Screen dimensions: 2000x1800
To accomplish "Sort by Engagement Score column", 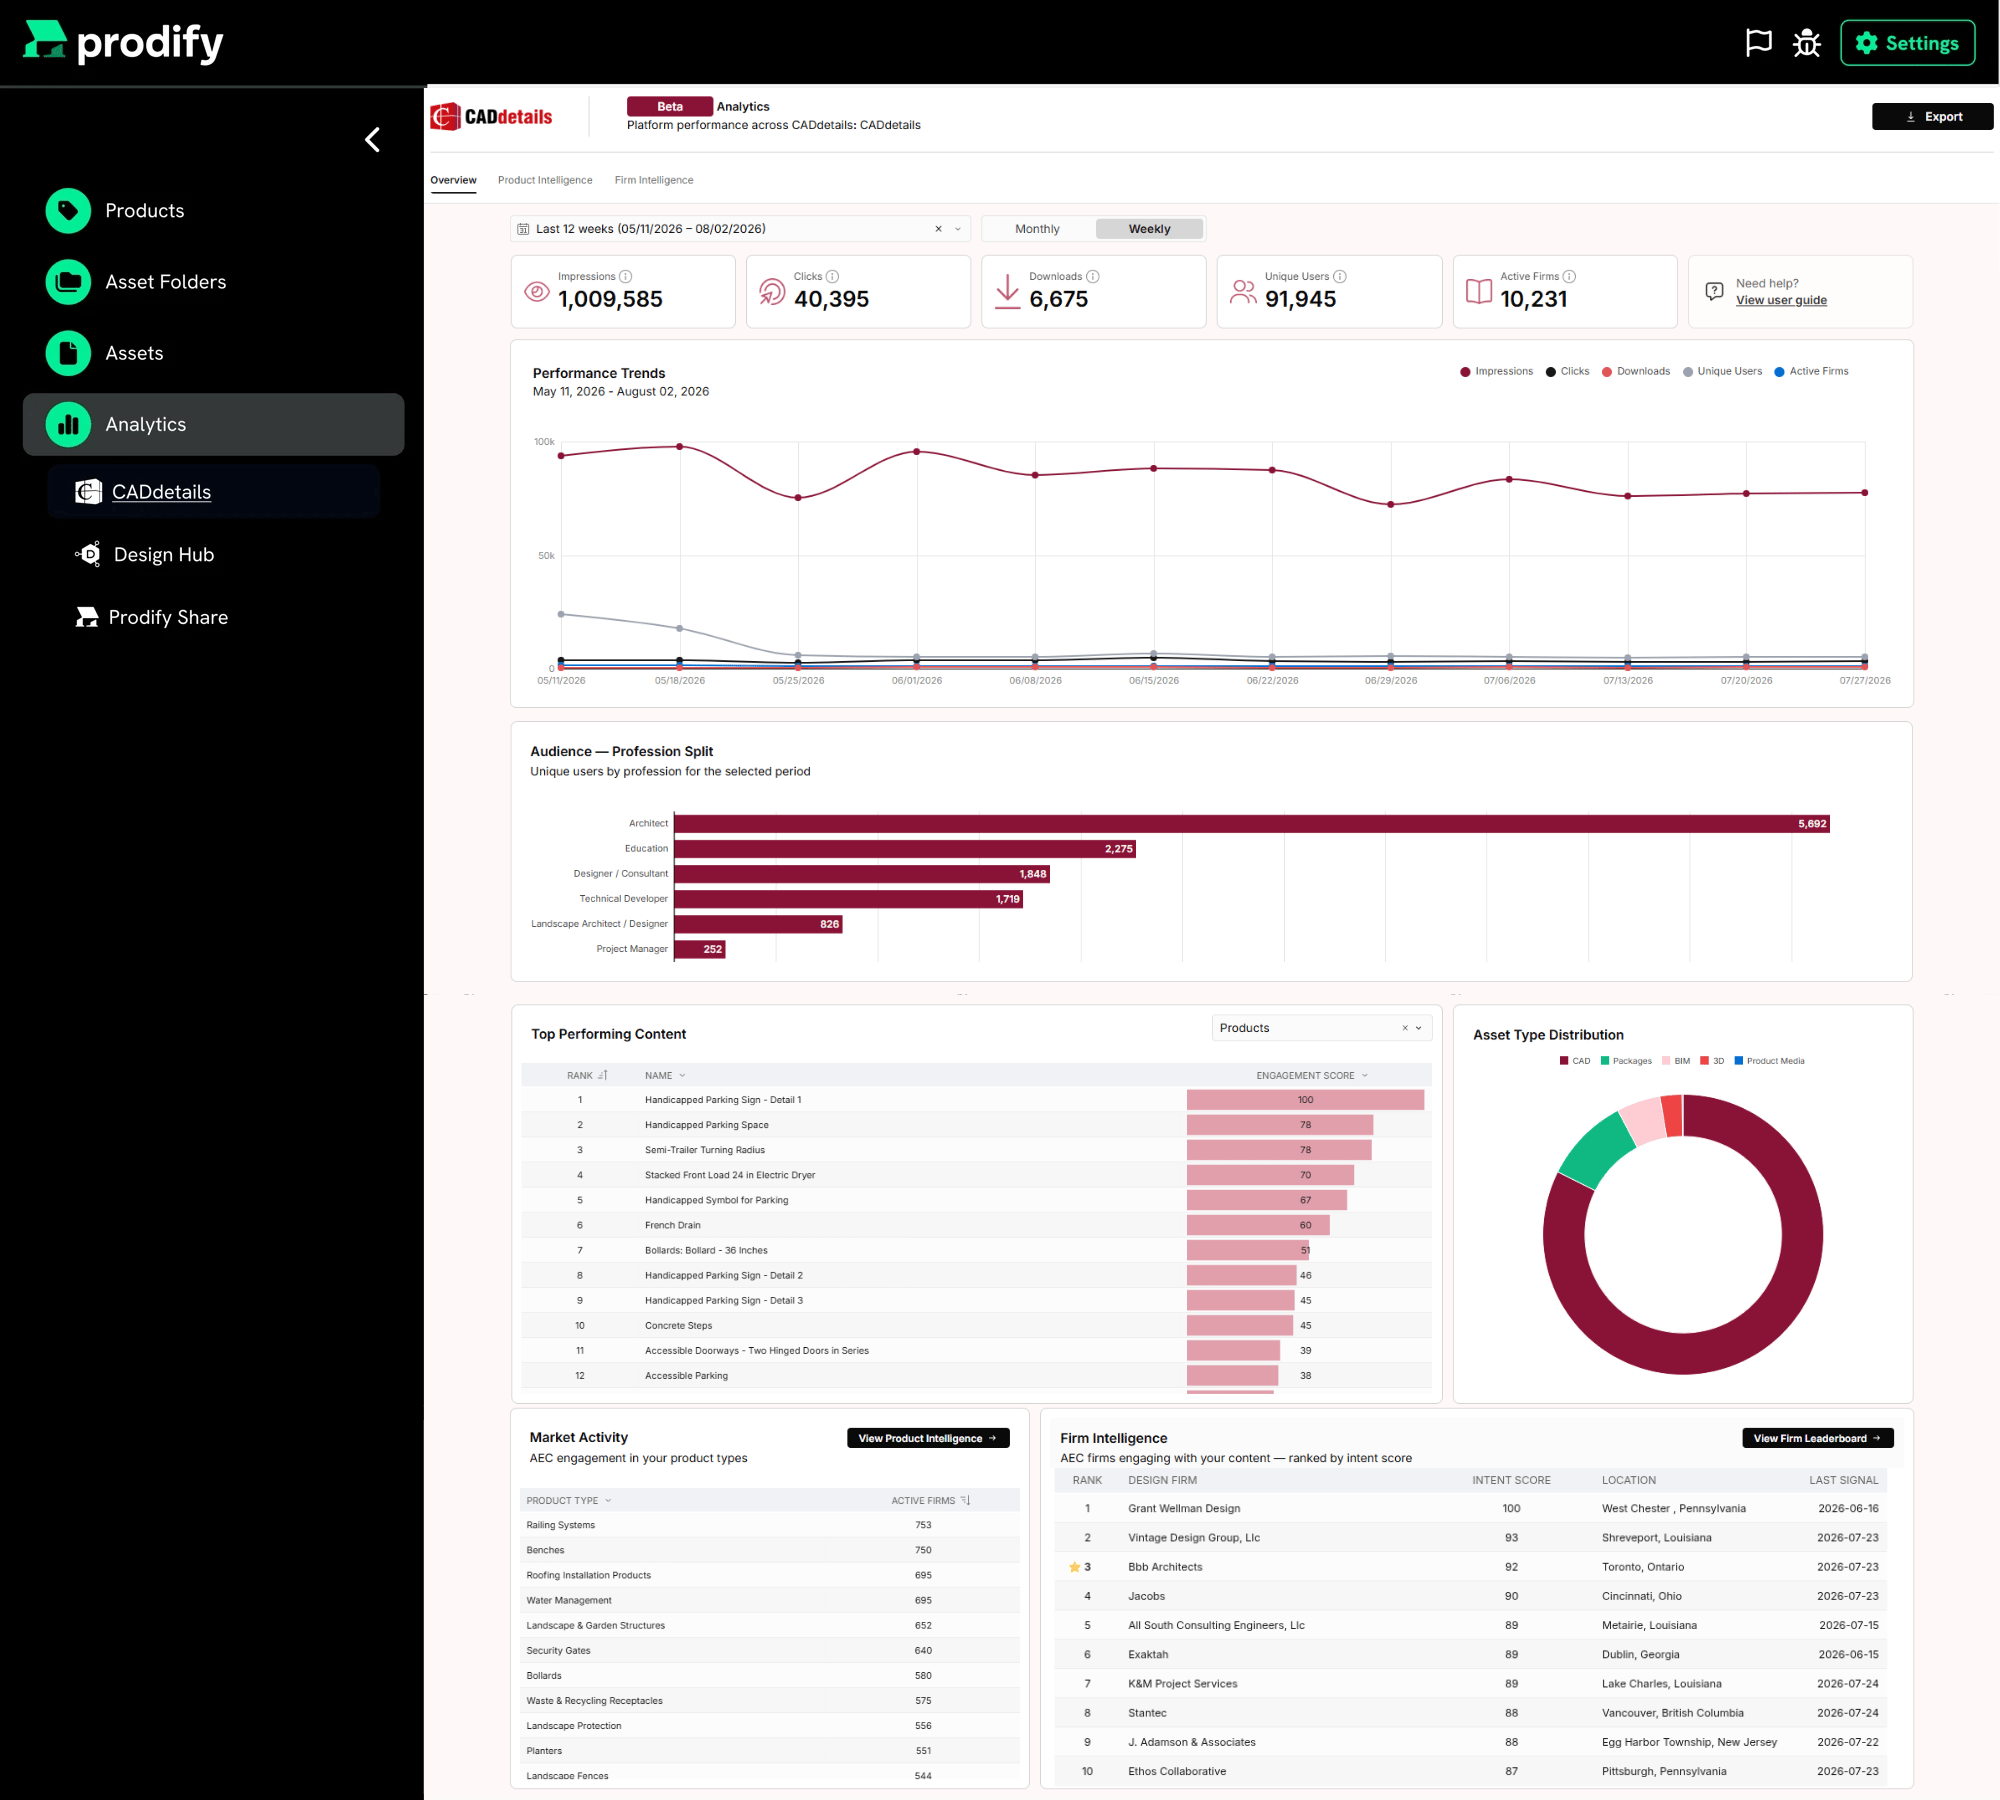I will click(x=1312, y=1076).
